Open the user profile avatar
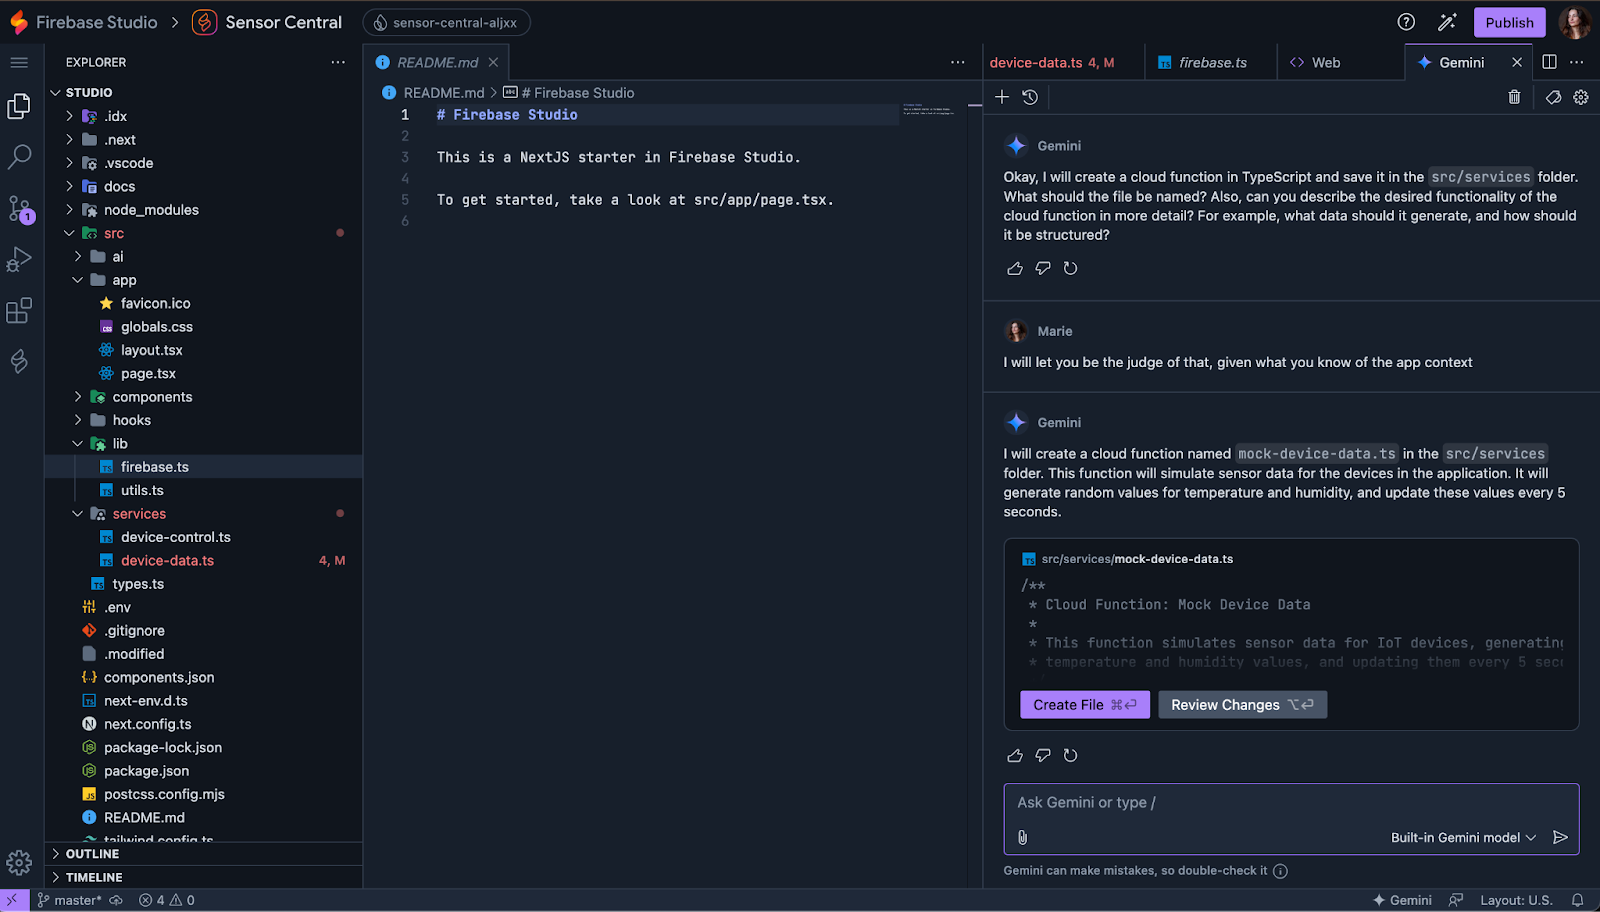This screenshot has height=912, width=1600. coord(1574,22)
